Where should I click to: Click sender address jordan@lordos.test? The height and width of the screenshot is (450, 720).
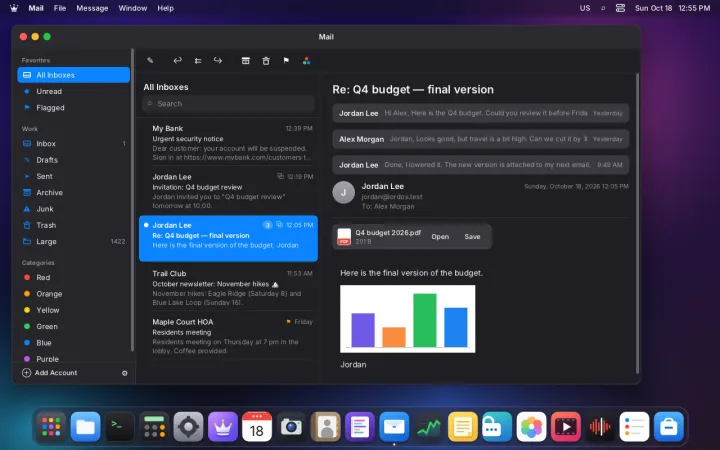(392, 197)
